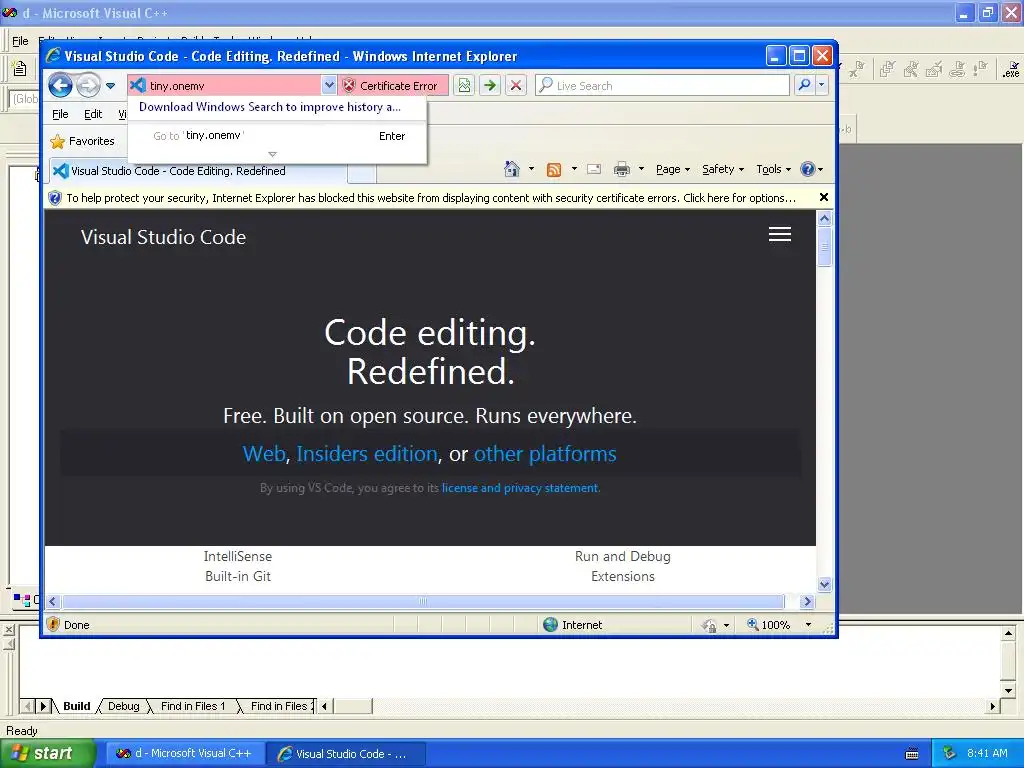
Task: Open Internet Explorer File menu
Action: click(x=60, y=114)
